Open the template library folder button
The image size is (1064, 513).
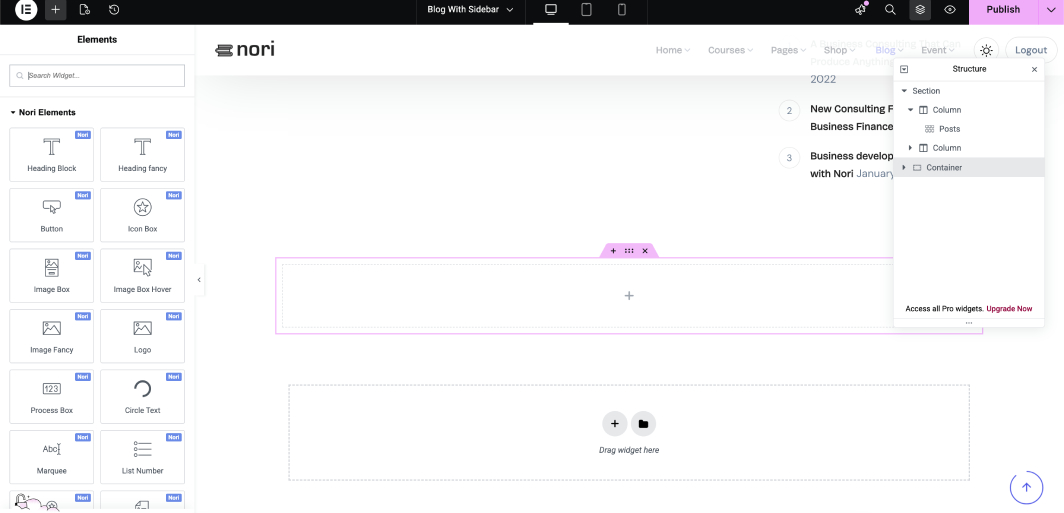(643, 424)
